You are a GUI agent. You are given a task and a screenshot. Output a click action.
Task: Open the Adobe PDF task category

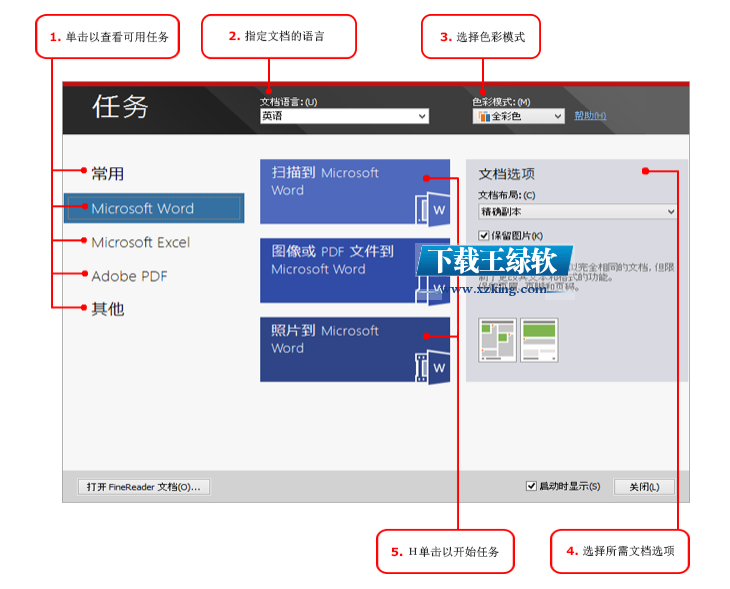click(129, 276)
